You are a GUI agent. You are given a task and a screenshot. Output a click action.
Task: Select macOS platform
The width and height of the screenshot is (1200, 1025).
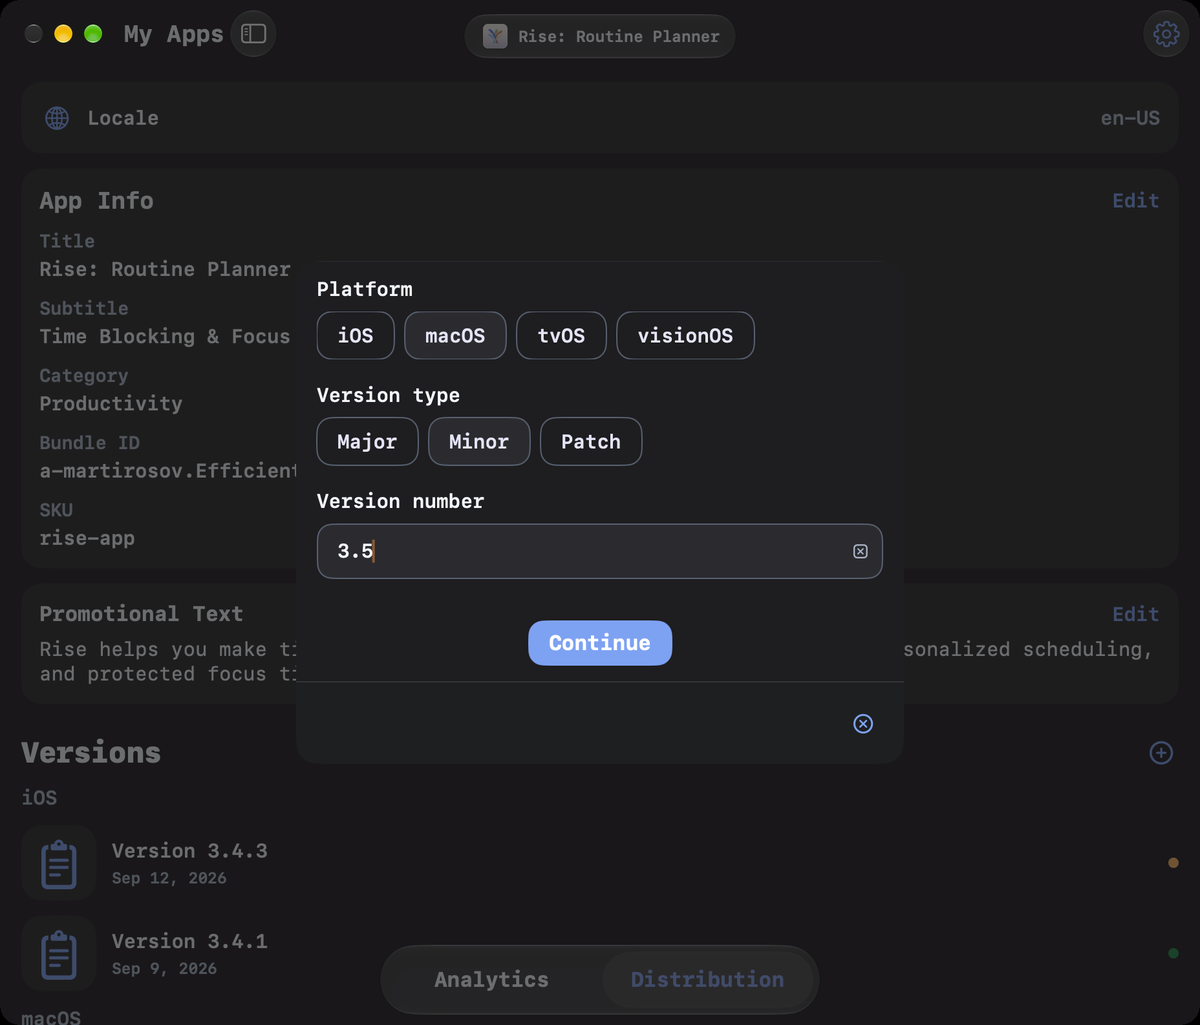point(455,335)
